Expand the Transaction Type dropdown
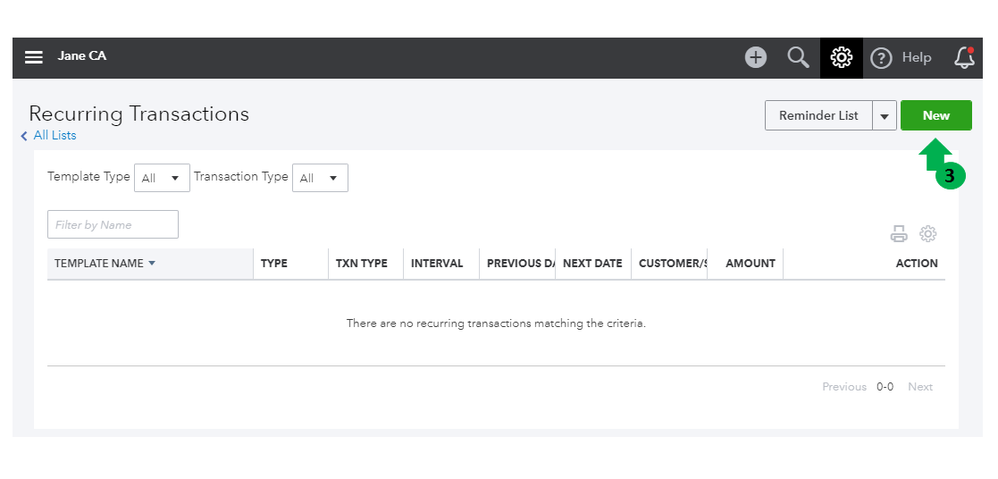Viewport: 998px width, 479px height. tap(319, 178)
